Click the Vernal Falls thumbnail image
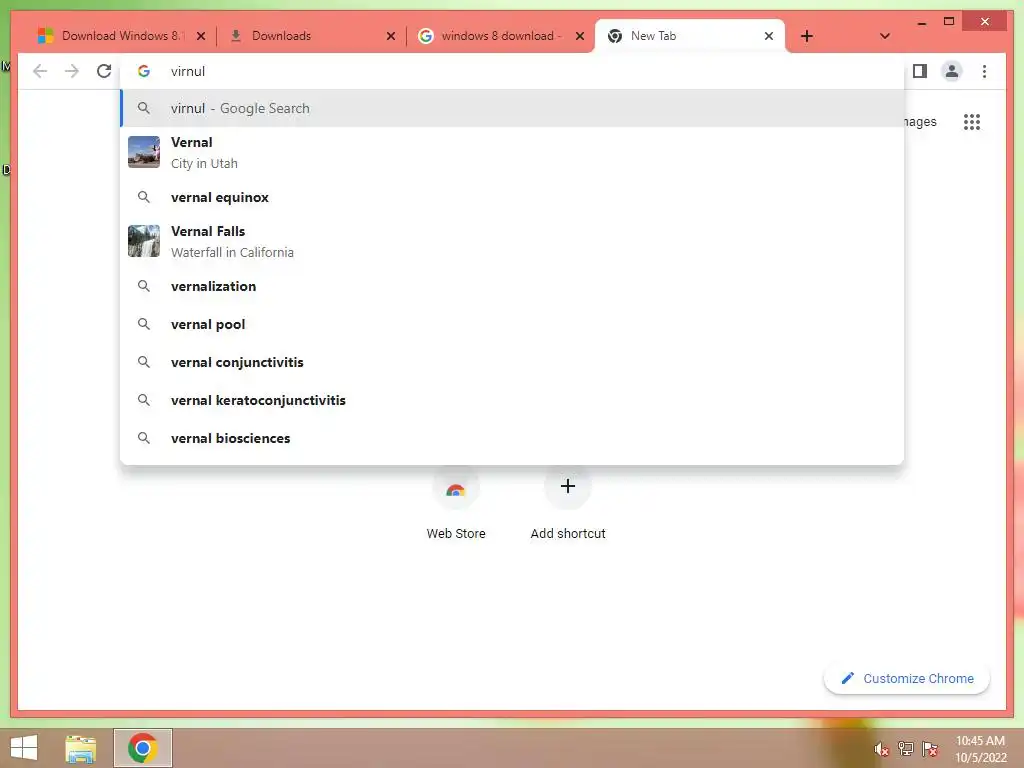 [x=144, y=241]
